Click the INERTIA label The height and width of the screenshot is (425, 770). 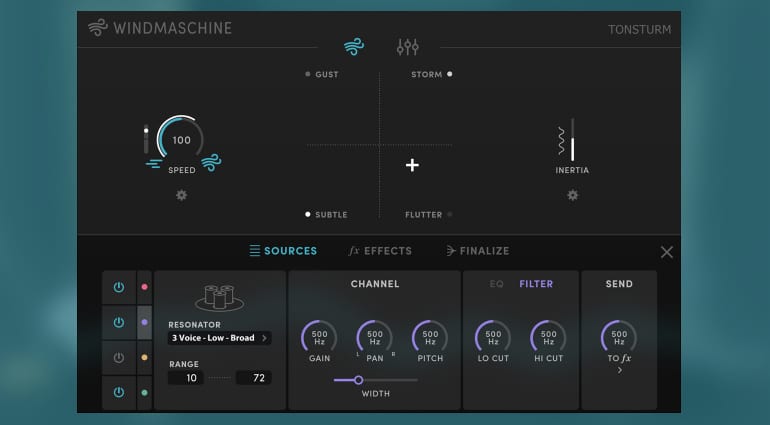(572, 170)
